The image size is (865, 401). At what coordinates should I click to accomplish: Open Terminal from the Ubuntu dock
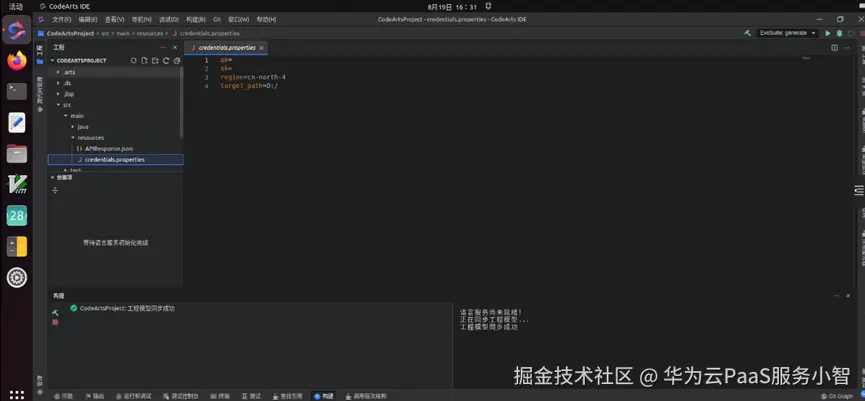pos(17,92)
